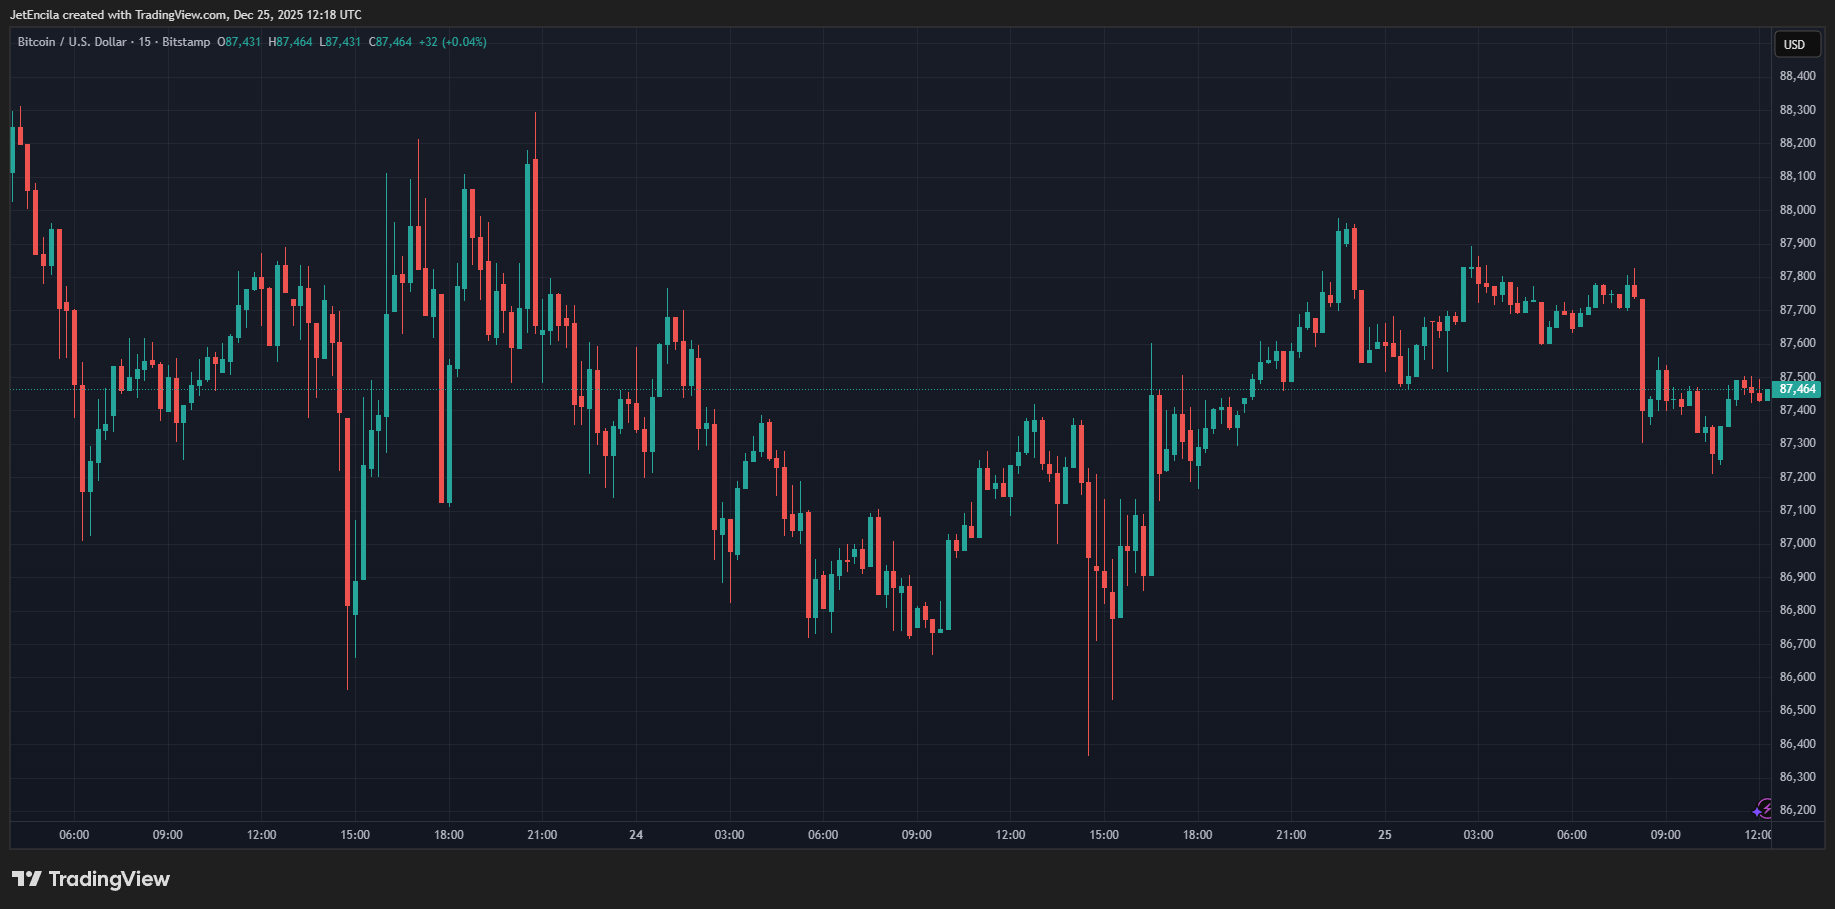Click the JetEncila created with TradingView.com caption
This screenshot has width=1835, height=909.
186,15
